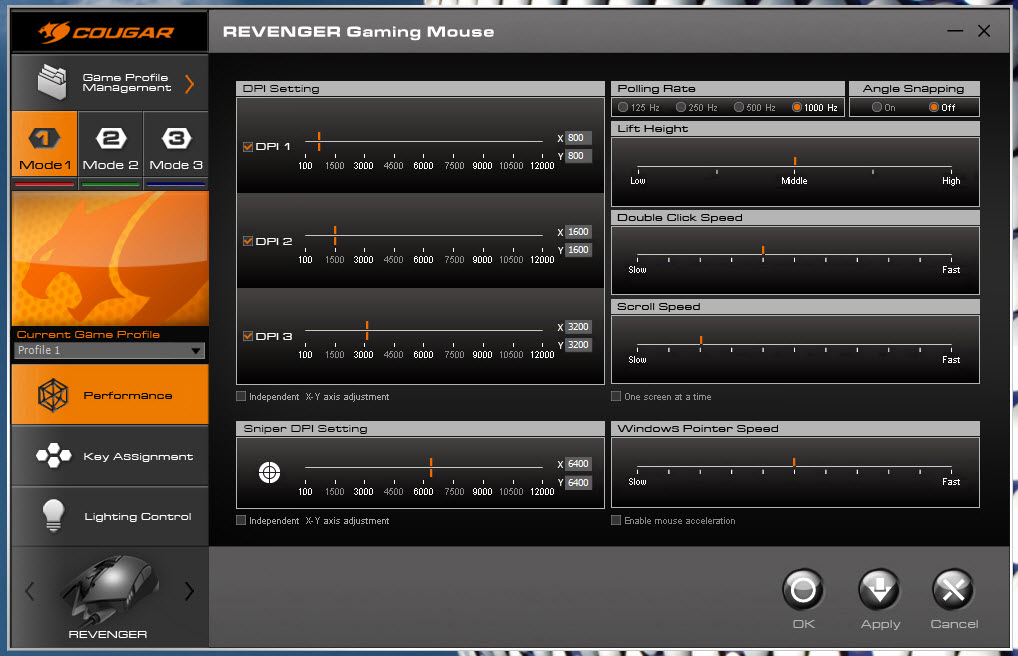This screenshot has width=1018, height=656.
Task: Enable Independent X-Y axis adjustment for DPI Setting
Action: pos(241,396)
